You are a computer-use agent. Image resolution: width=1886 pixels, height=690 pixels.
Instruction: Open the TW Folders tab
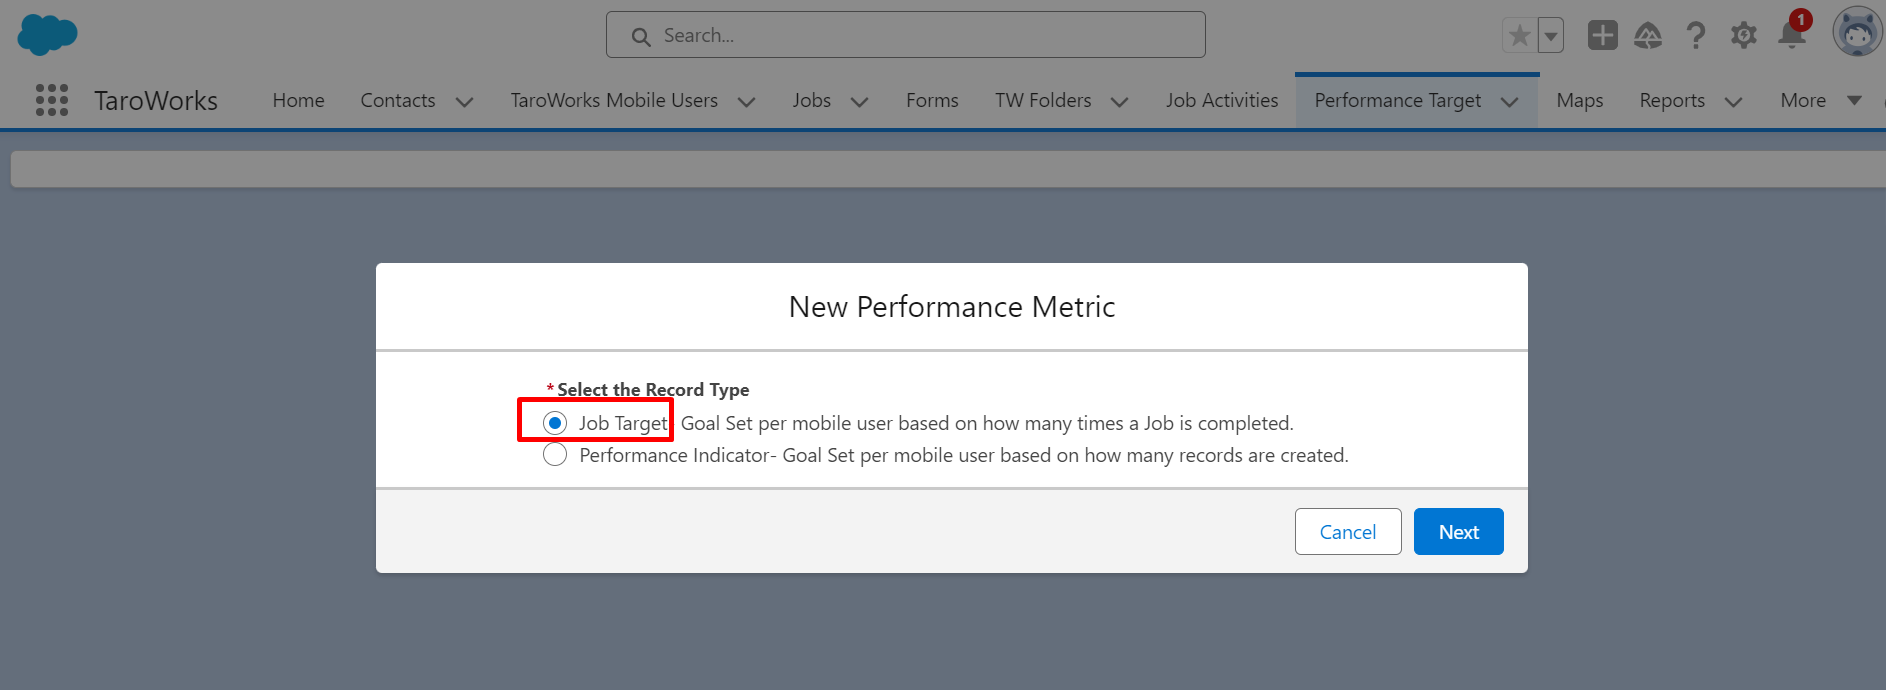tap(1043, 100)
